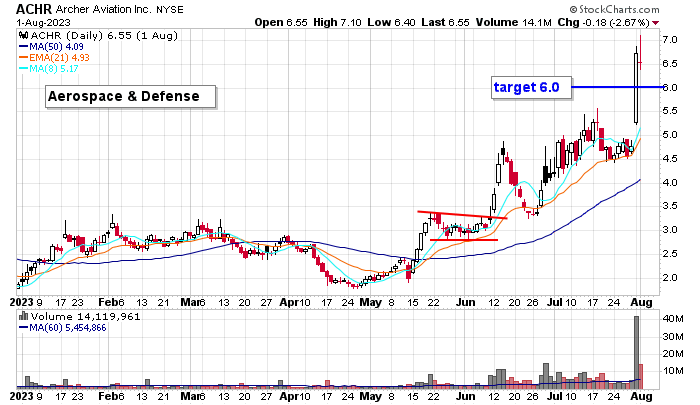Click the Low 6.40 value

click(392, 22)
